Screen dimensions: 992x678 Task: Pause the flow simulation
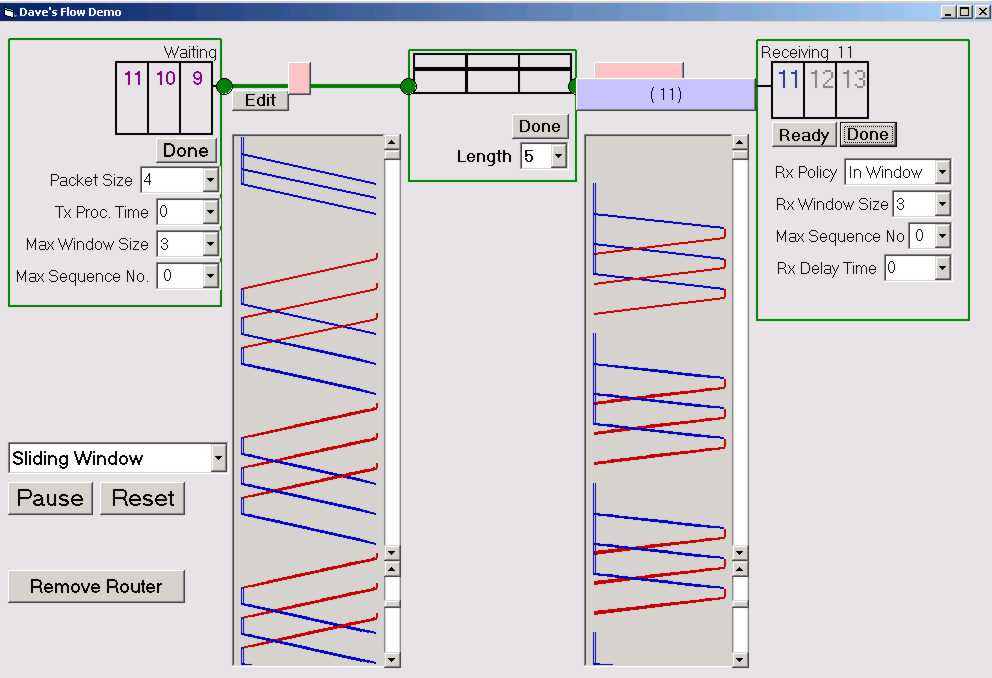[x=50, y=498]
